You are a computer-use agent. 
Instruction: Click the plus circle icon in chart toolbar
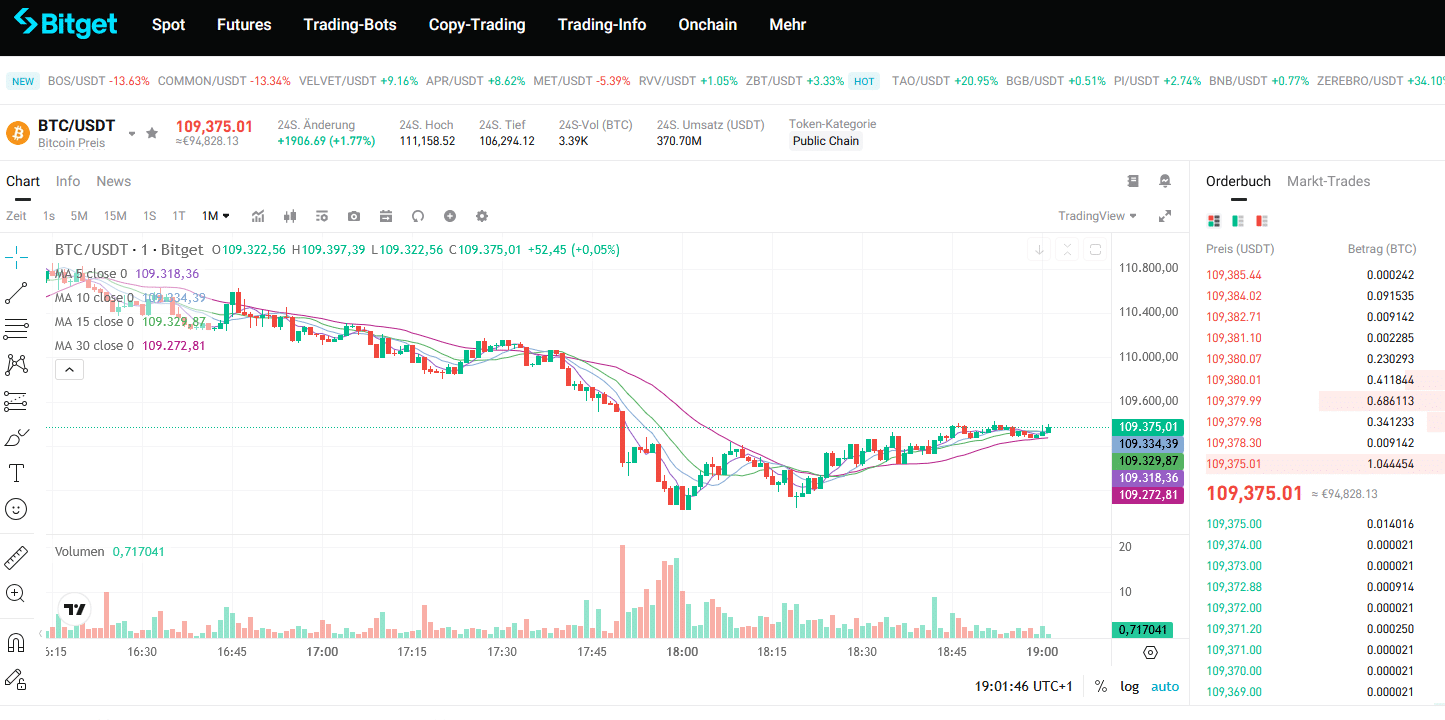[450, 216]
